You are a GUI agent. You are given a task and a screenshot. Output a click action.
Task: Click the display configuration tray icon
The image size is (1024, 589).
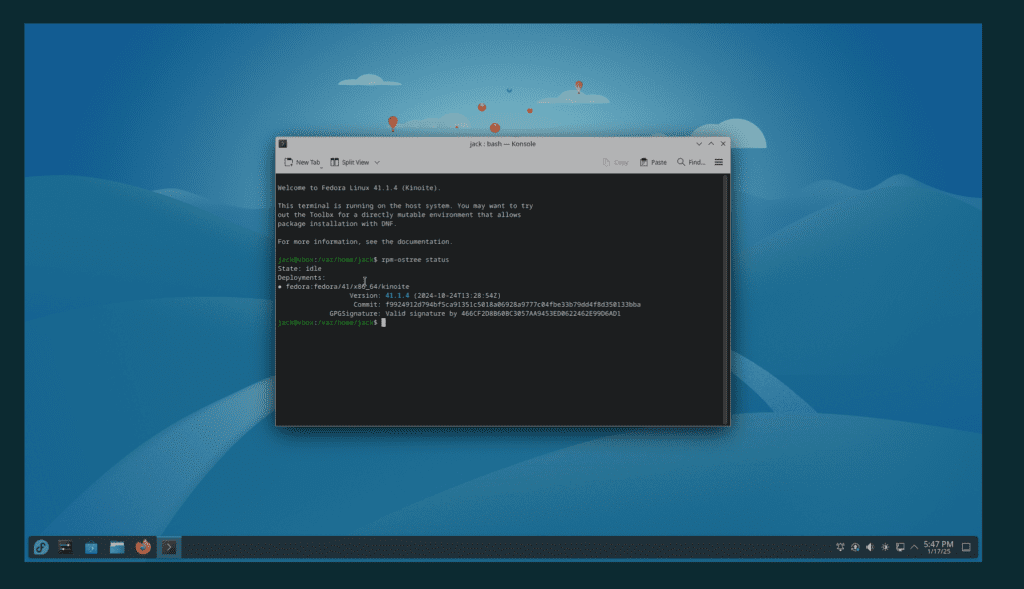900,547
